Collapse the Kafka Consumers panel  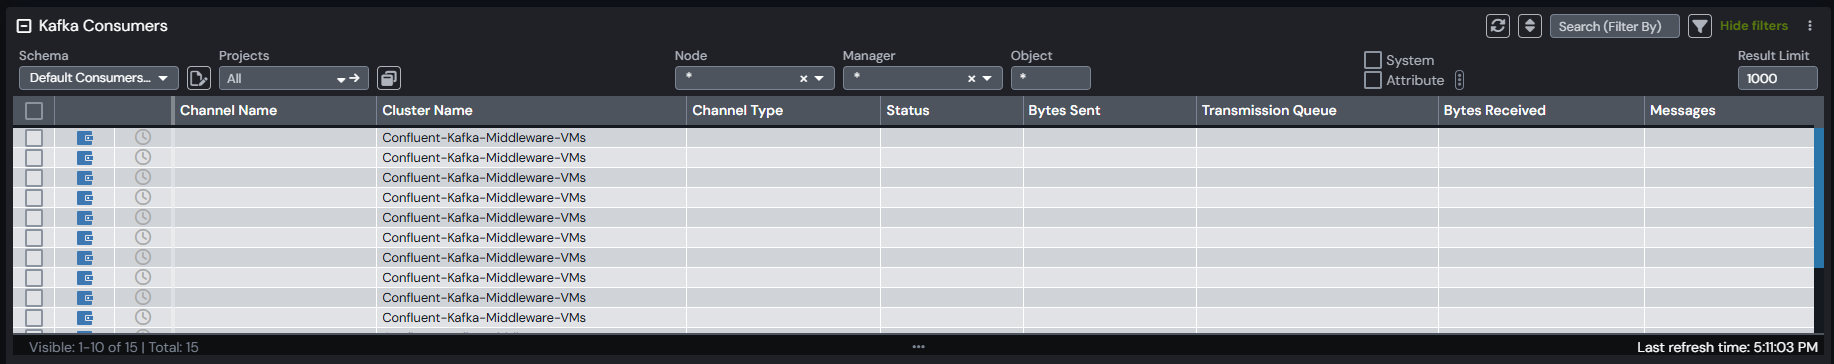click(x=25, y=26)
